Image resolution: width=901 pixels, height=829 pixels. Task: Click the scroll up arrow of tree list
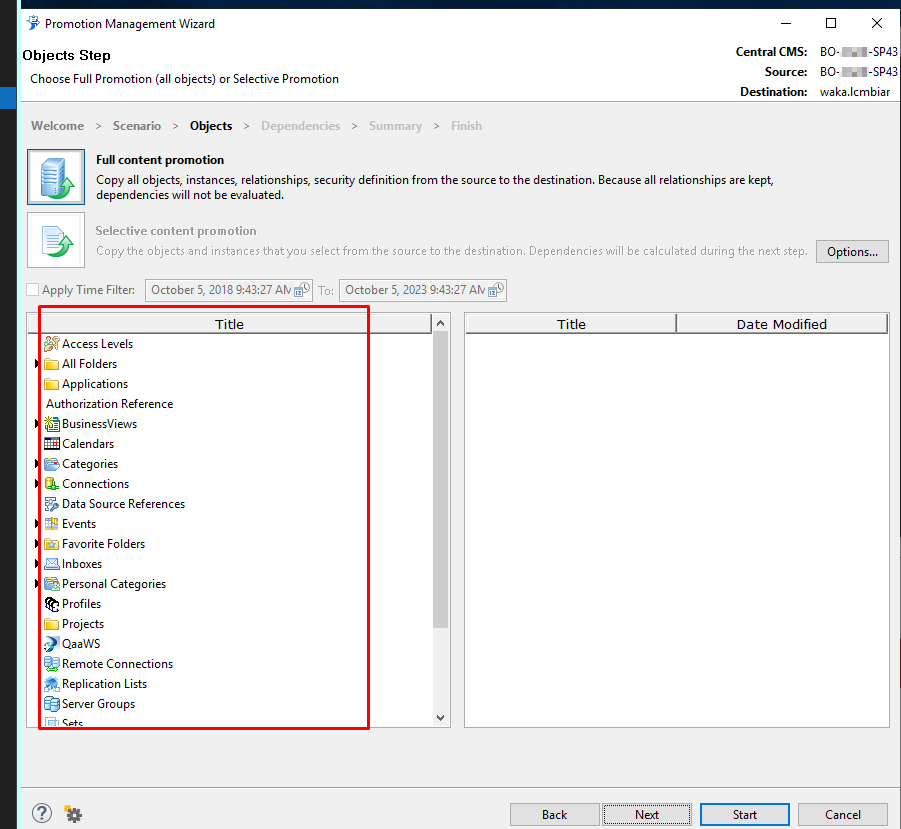[441, 323]
